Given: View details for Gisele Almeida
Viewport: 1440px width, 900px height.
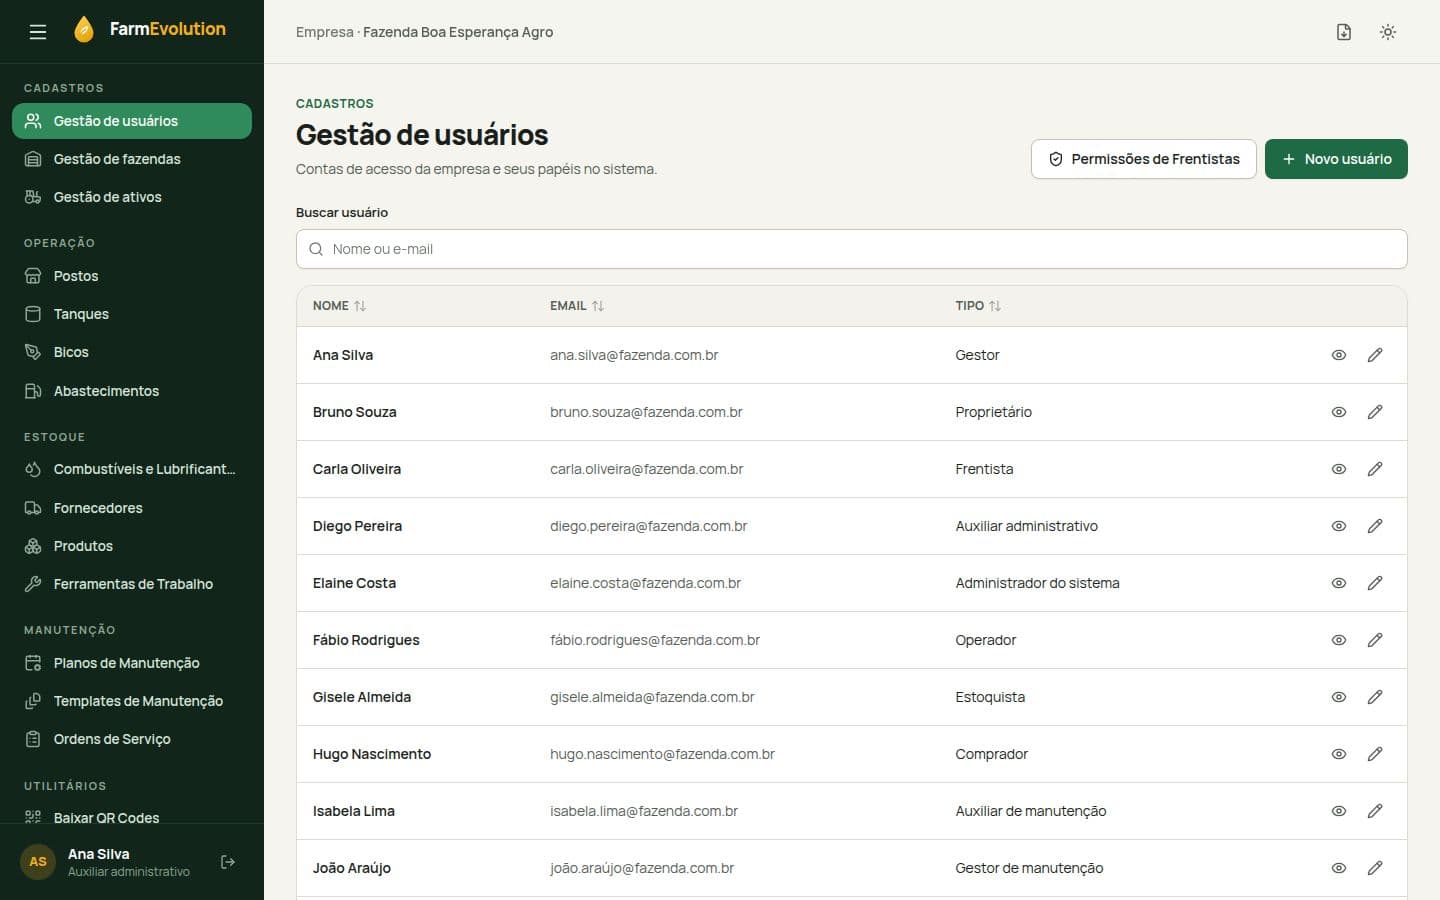Looking at the screenshot, I should click(1339, 697).
